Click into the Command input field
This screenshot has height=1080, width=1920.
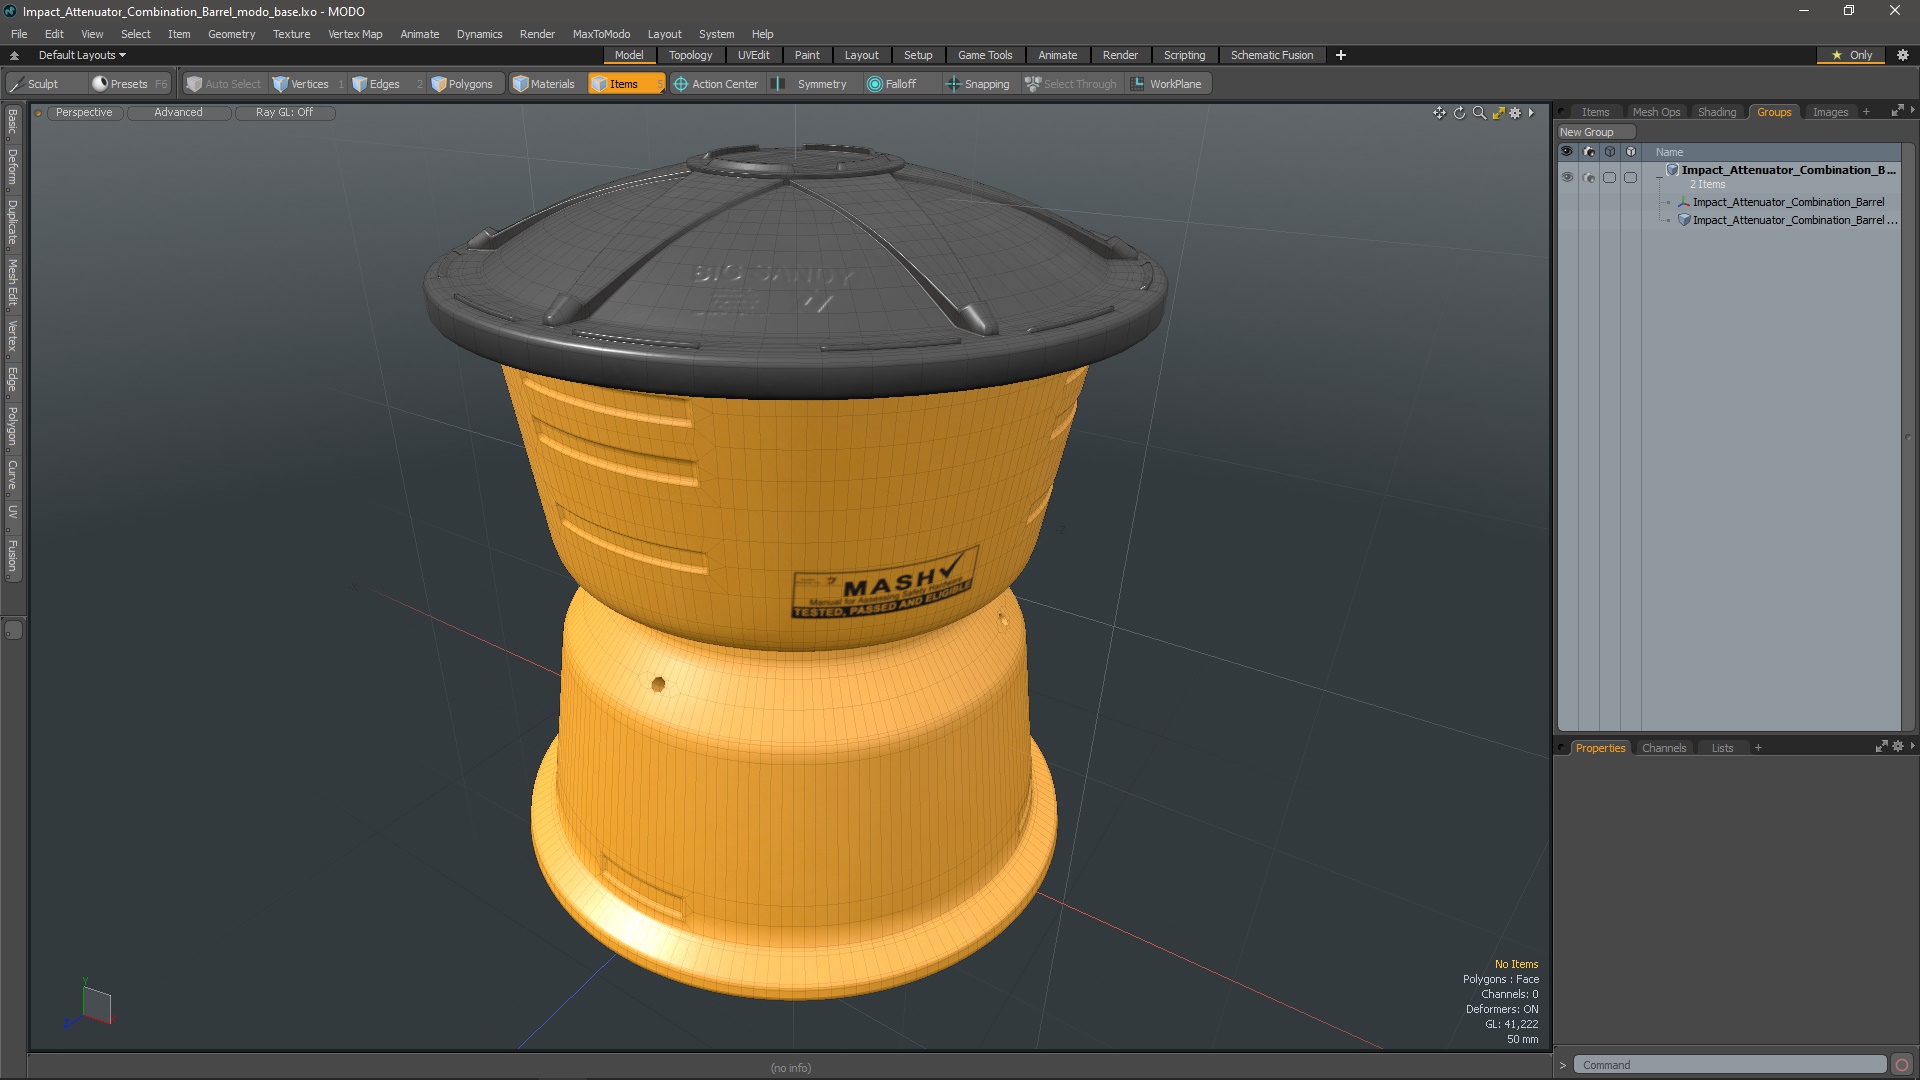1730,1065
